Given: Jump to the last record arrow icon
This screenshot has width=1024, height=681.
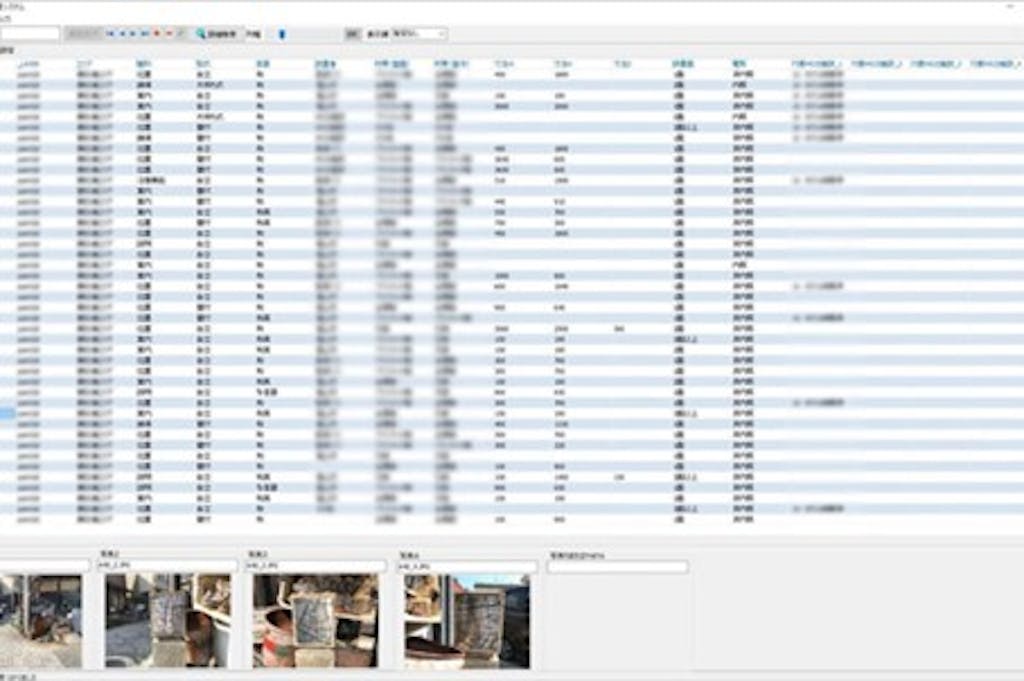Looking at the screenshot, I should 146,34.
